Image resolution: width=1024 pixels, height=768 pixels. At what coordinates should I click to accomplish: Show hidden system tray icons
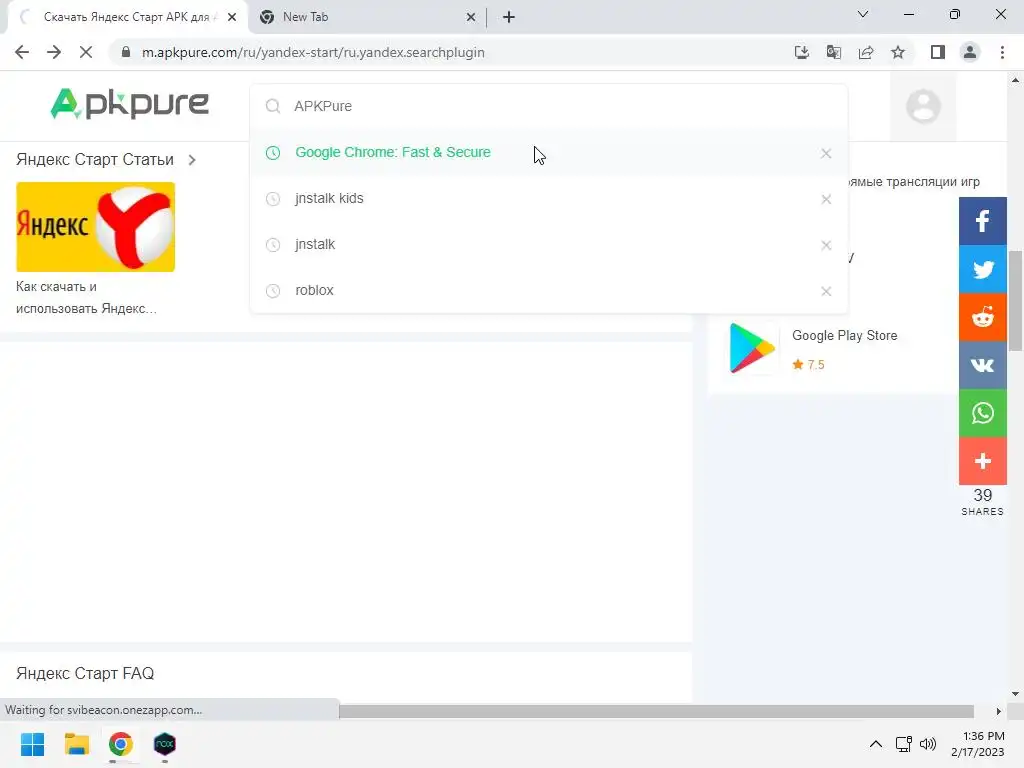coord(876,744)
